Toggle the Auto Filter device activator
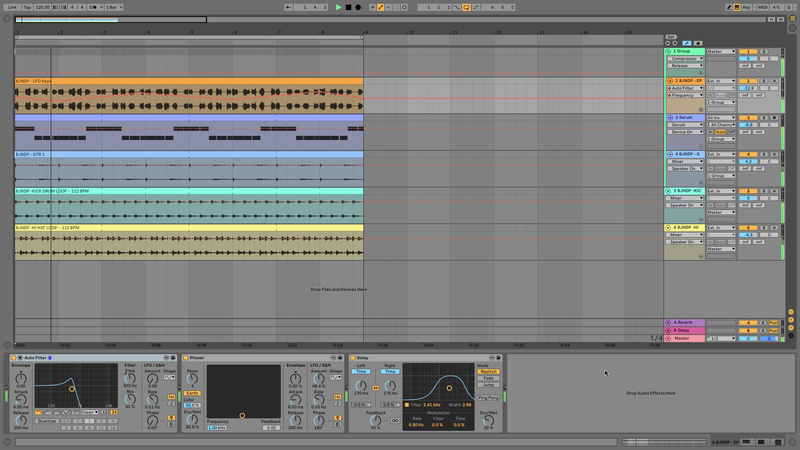This screenshot has width=800, height=450. coord(15,357)
